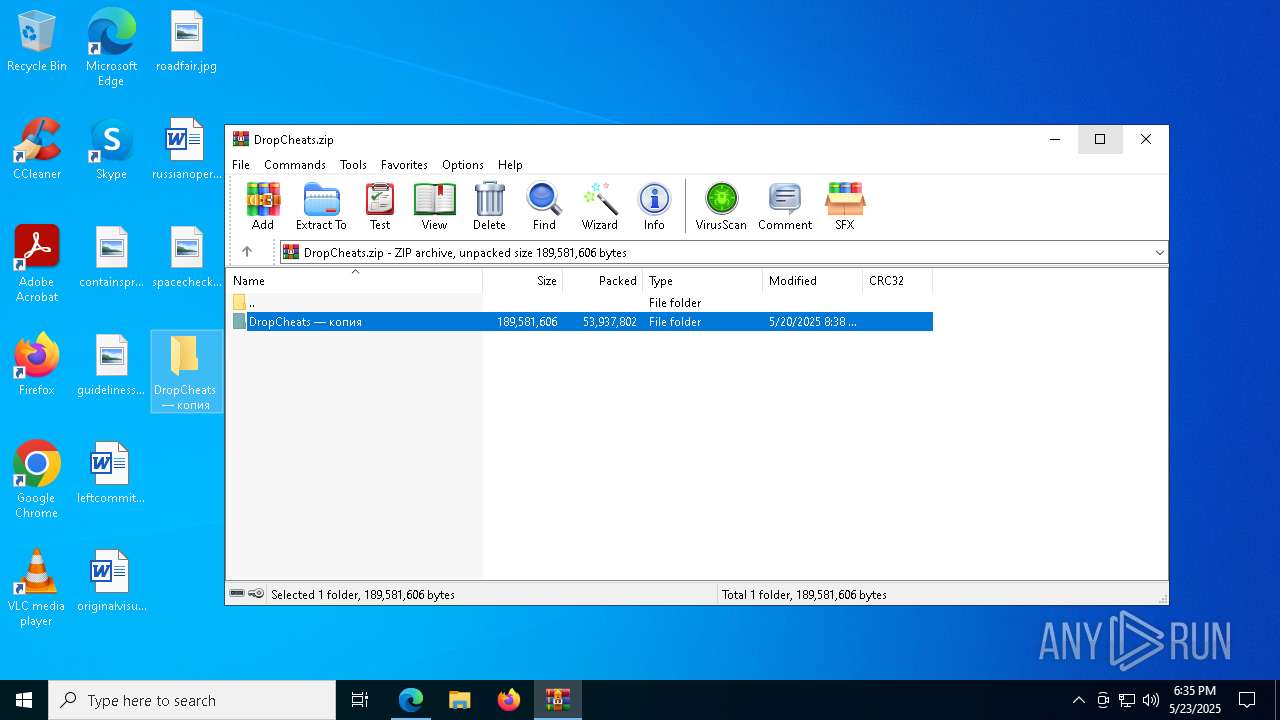
Task: Open Microsoft Edge from the taskbar
Action: point(411,700)
